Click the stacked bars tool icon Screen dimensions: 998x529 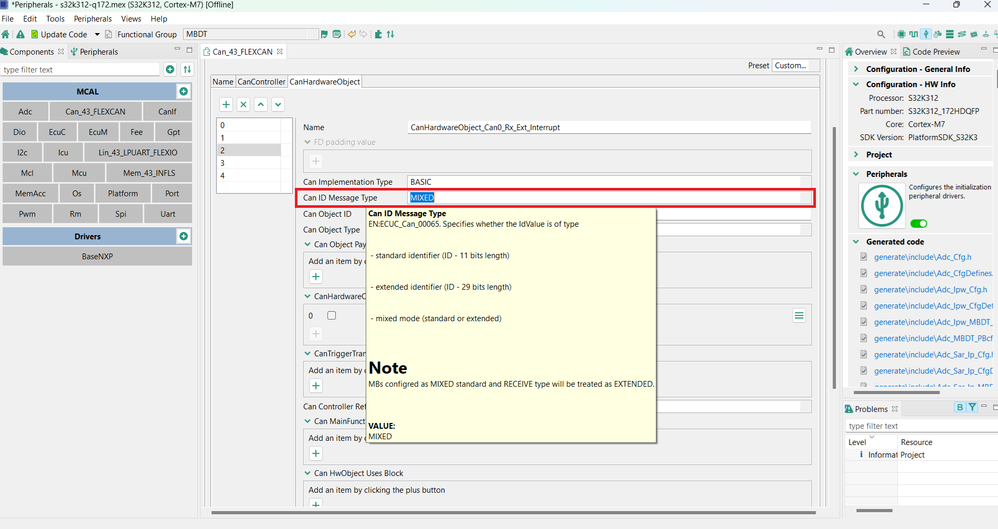(x=950, y=34)
